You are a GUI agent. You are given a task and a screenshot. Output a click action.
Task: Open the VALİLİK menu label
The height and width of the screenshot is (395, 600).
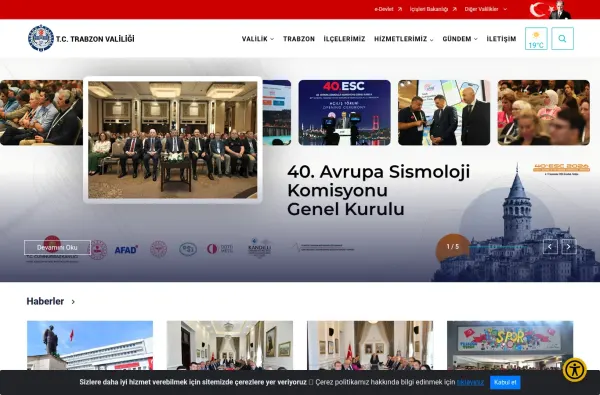[255, 39]
